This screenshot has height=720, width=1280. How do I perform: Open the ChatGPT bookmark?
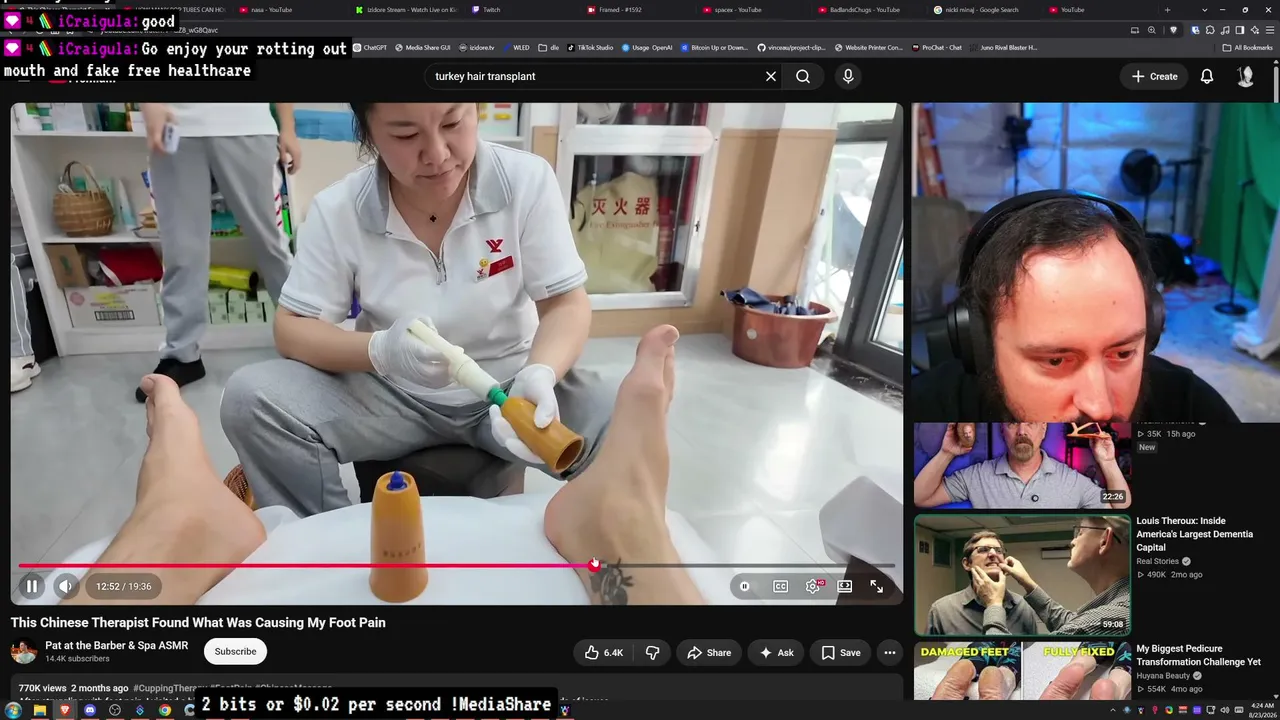(370, 47)
